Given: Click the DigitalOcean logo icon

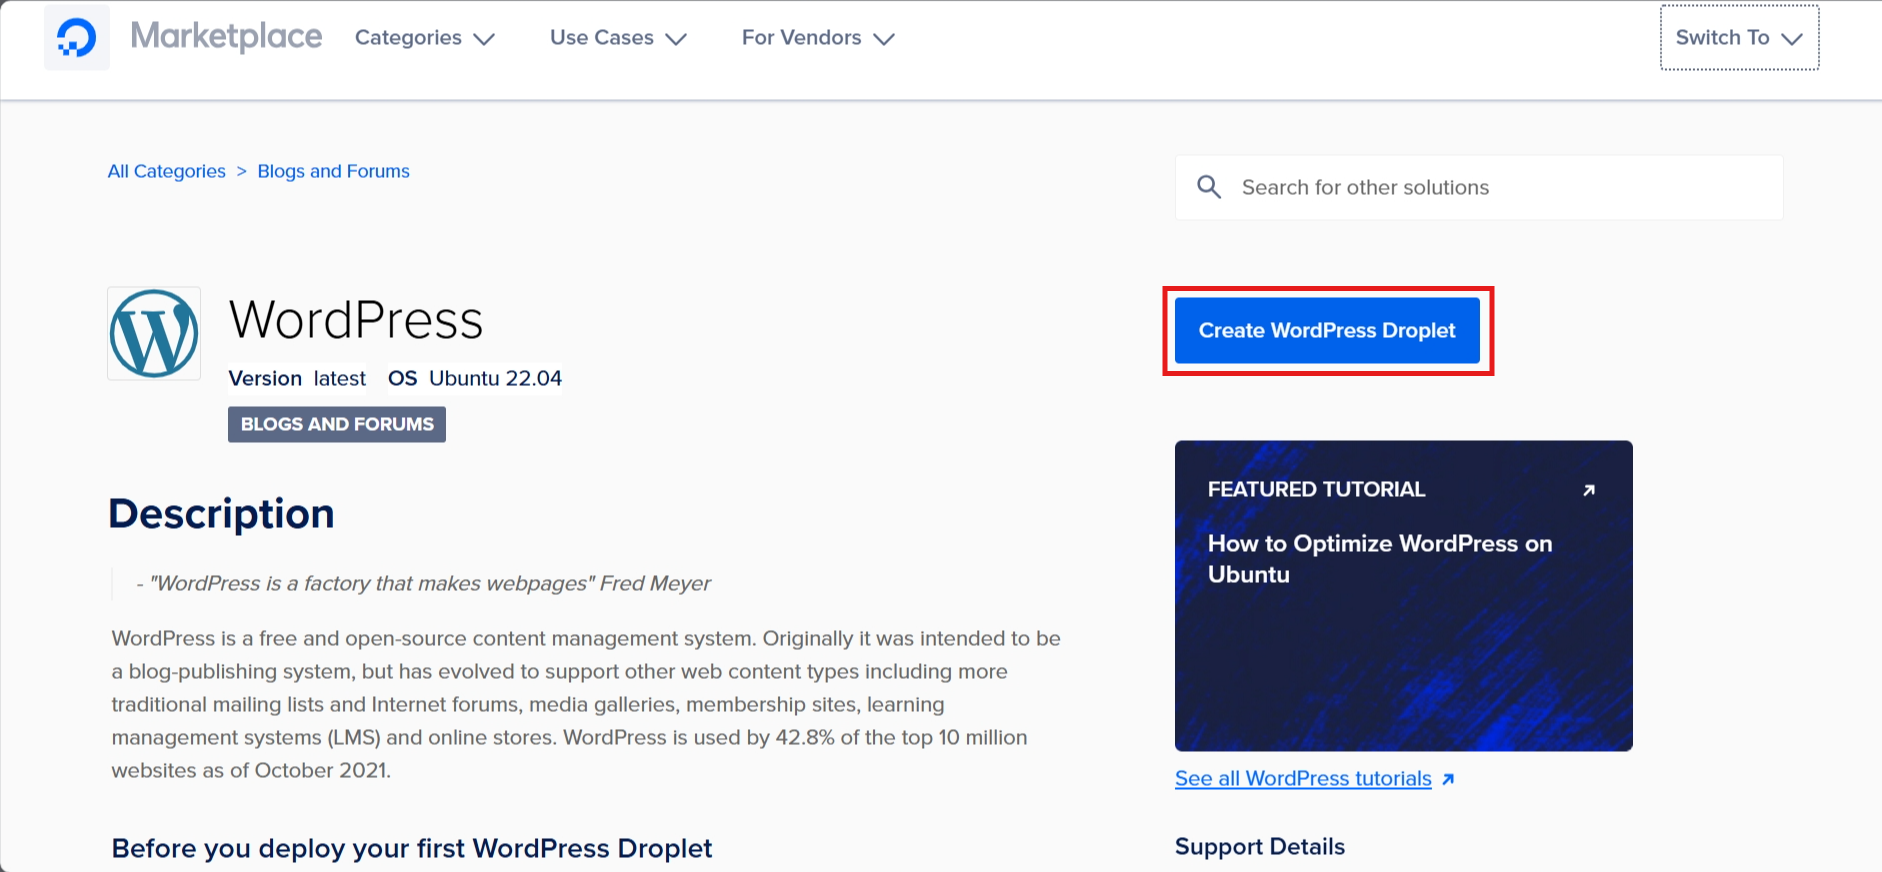Looking at the screenshot, I should click(x=77, y=38).
